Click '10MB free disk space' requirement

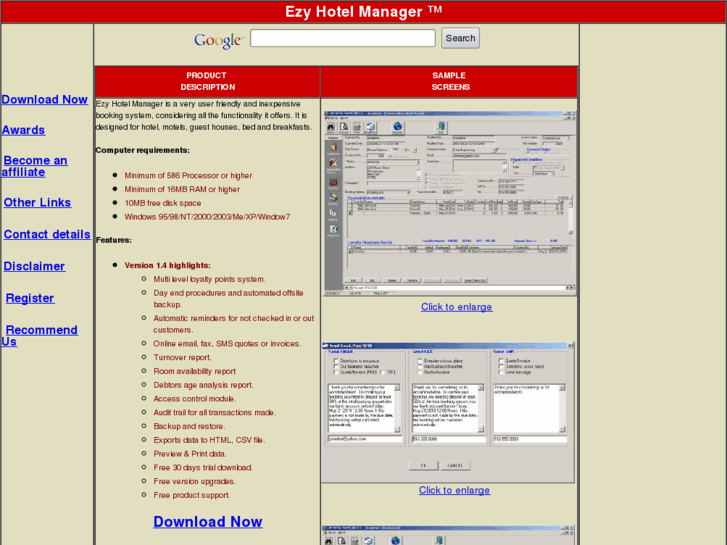(x=163, y=203)
